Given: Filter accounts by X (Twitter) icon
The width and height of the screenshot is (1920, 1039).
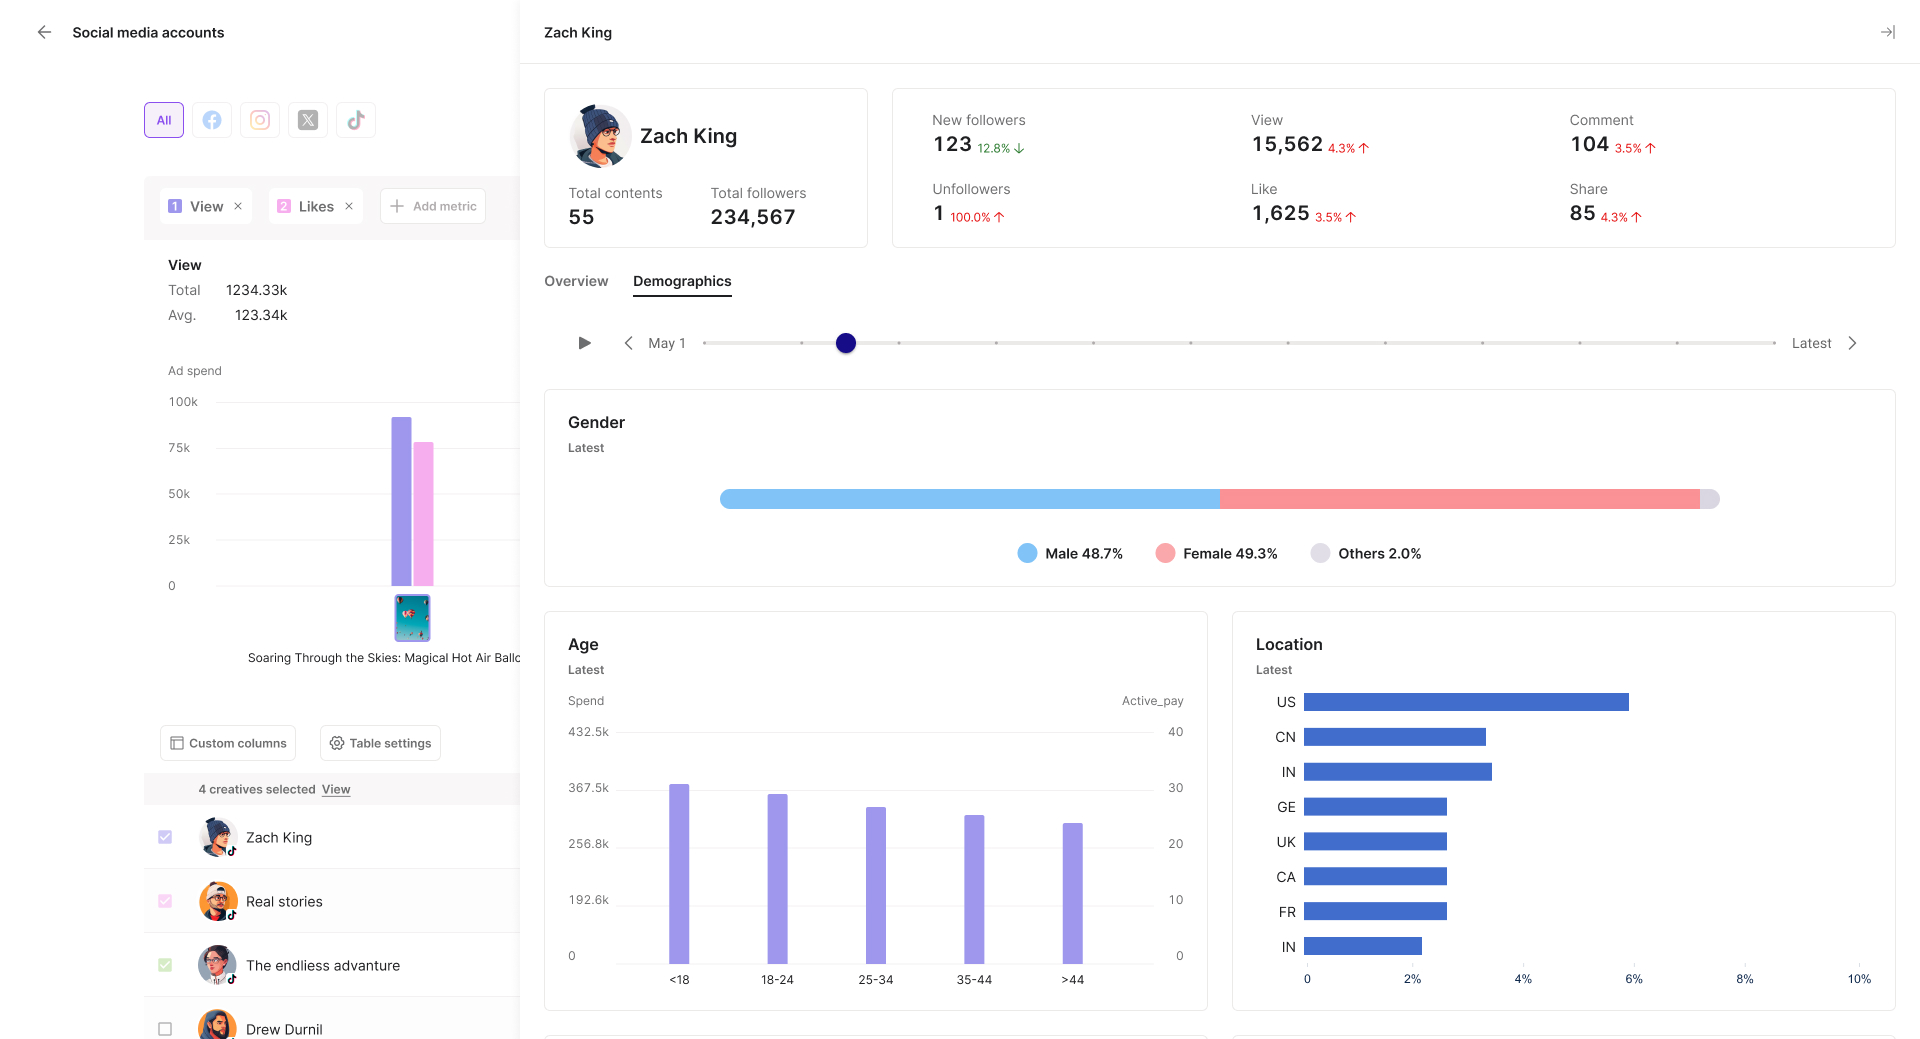Looking at the screenshot, I should click(x=308, y=120).
